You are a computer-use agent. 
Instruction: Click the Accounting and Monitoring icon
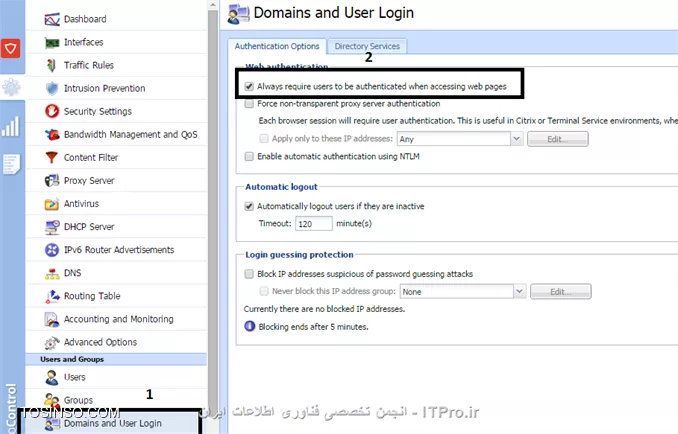tap(52, 319)
